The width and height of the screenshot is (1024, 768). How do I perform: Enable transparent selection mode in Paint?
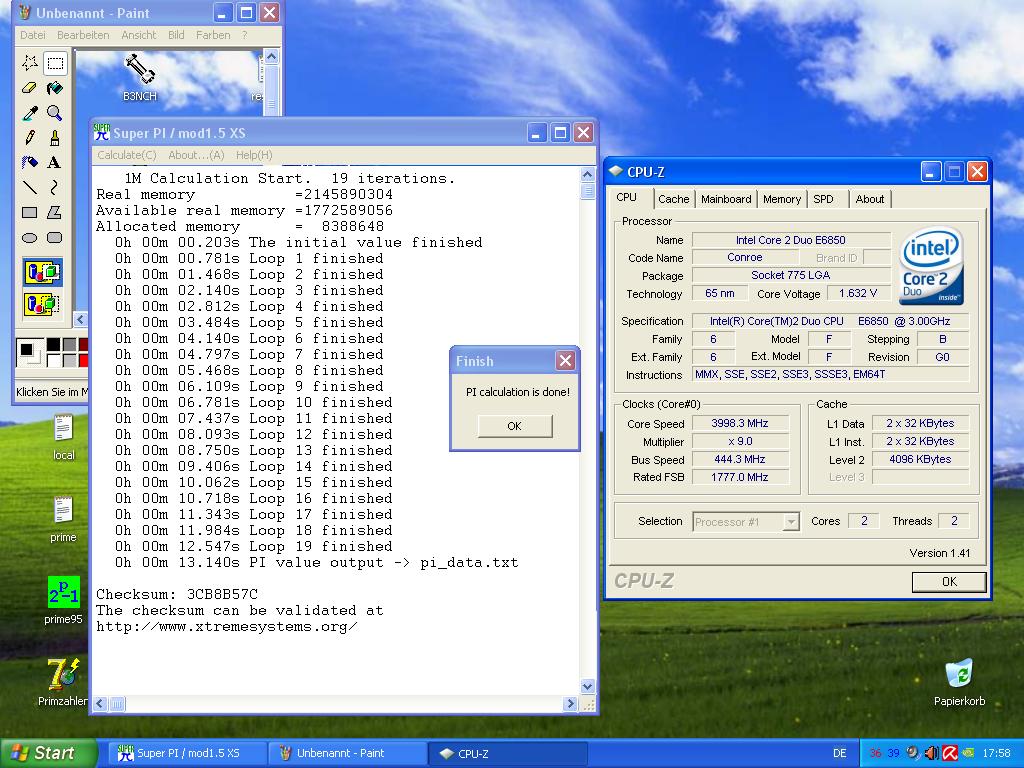pyautogui.click(x=42, y=303)
